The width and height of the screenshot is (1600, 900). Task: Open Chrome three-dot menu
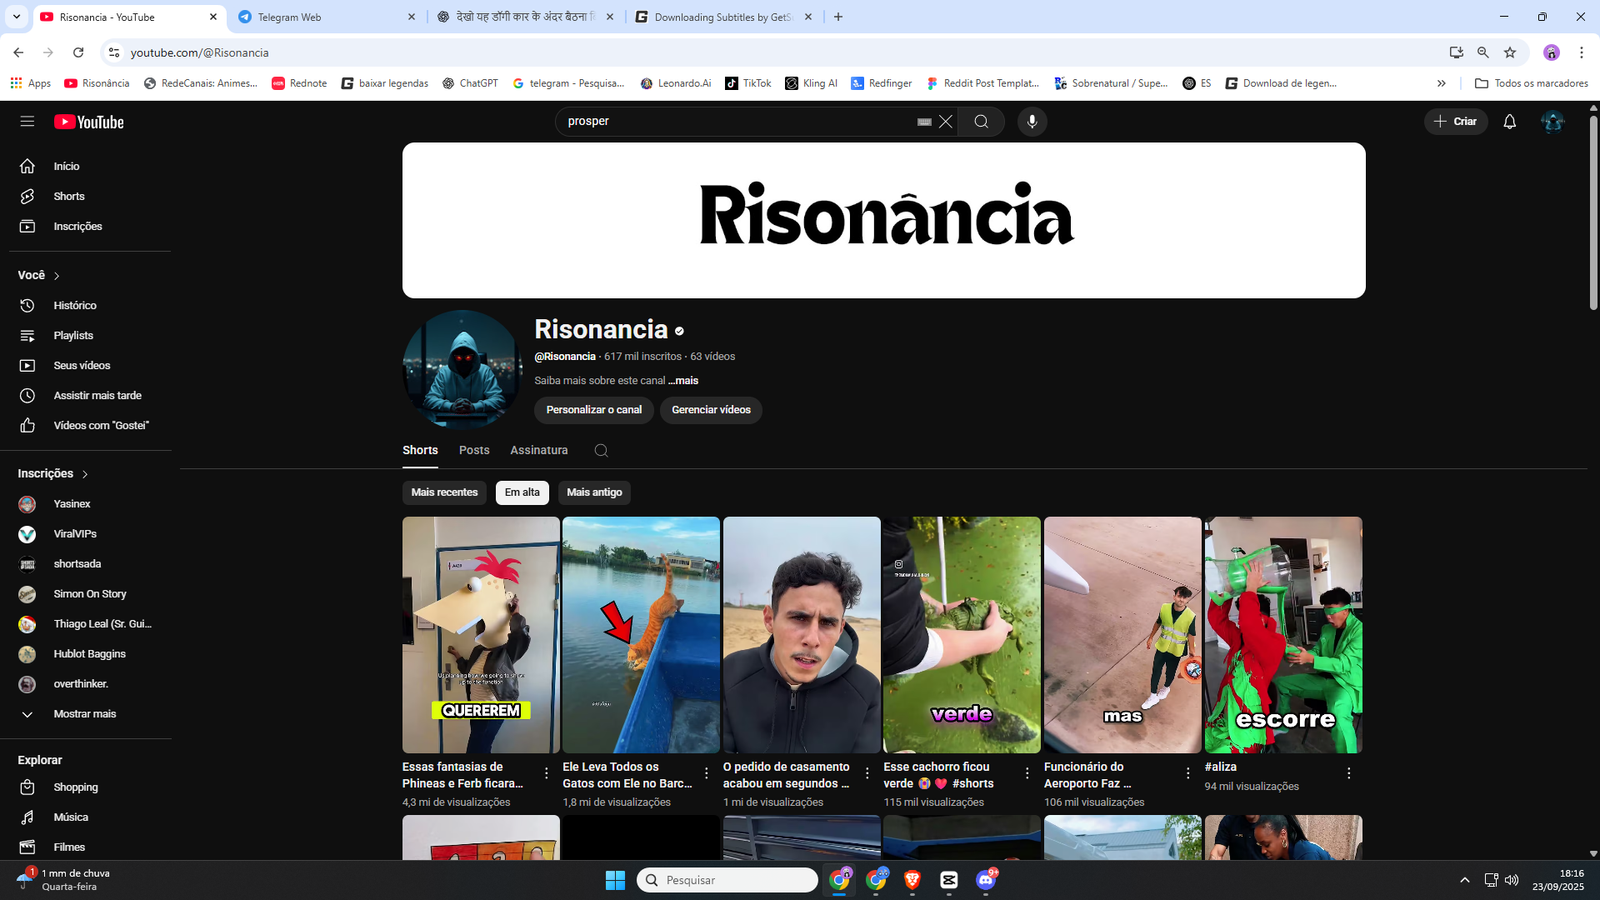(1581, 52)
